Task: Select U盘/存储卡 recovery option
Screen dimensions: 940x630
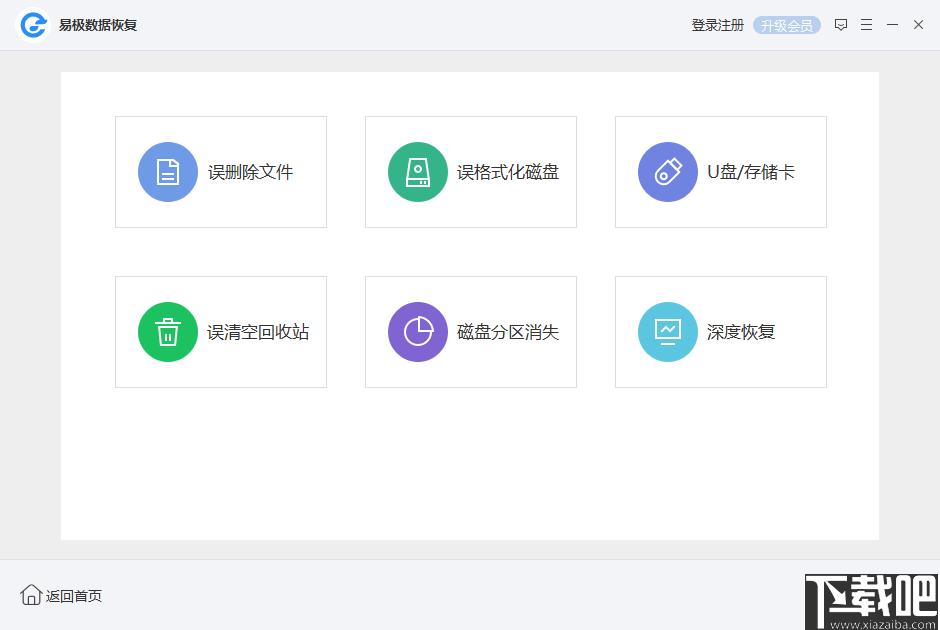Action: (721, 172)
